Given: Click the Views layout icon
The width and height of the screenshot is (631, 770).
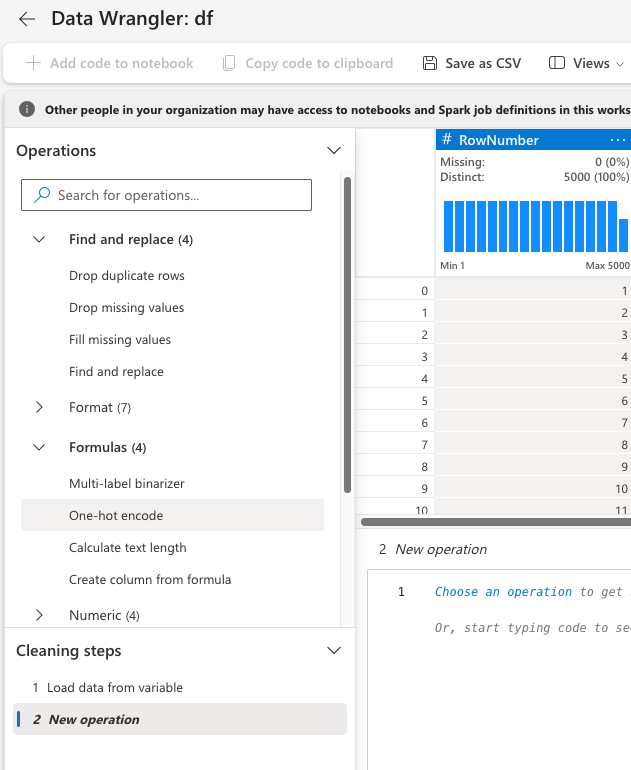Looking at the screenshot, I should (x=557, y=63).
